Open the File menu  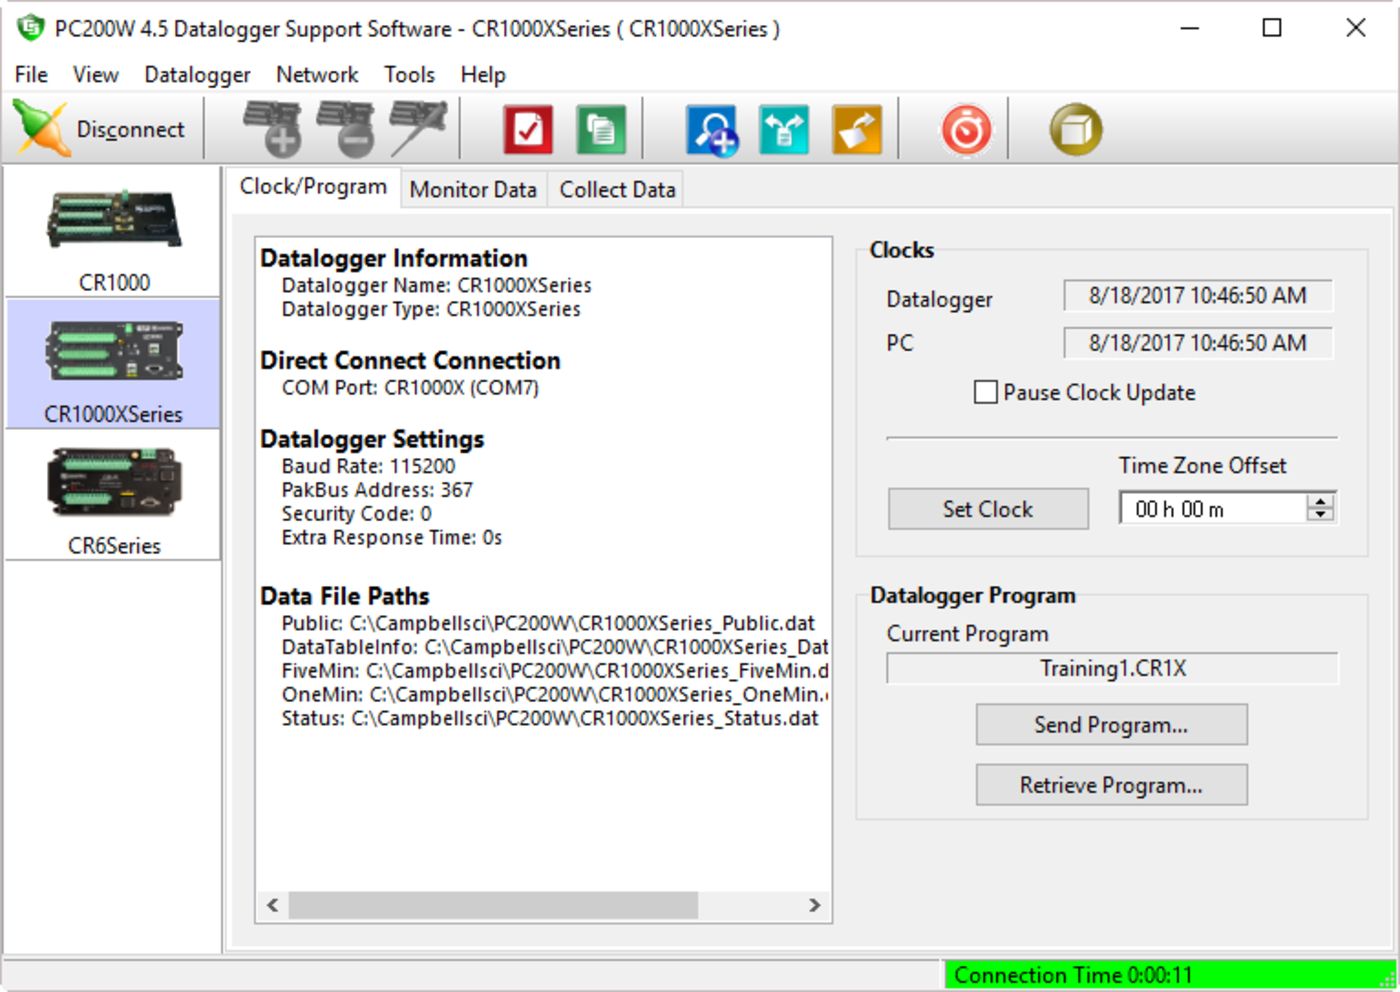(31, 75)
